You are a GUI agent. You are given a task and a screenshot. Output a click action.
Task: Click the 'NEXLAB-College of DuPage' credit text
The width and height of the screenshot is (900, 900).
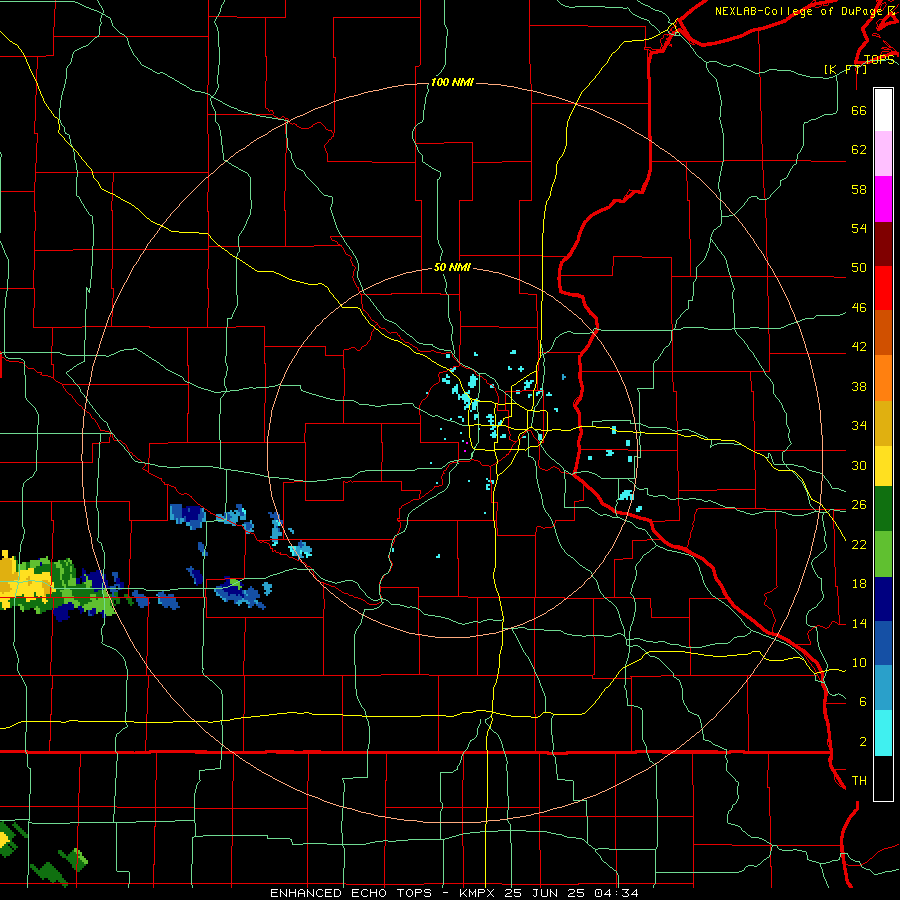click(x=798, y=11)
